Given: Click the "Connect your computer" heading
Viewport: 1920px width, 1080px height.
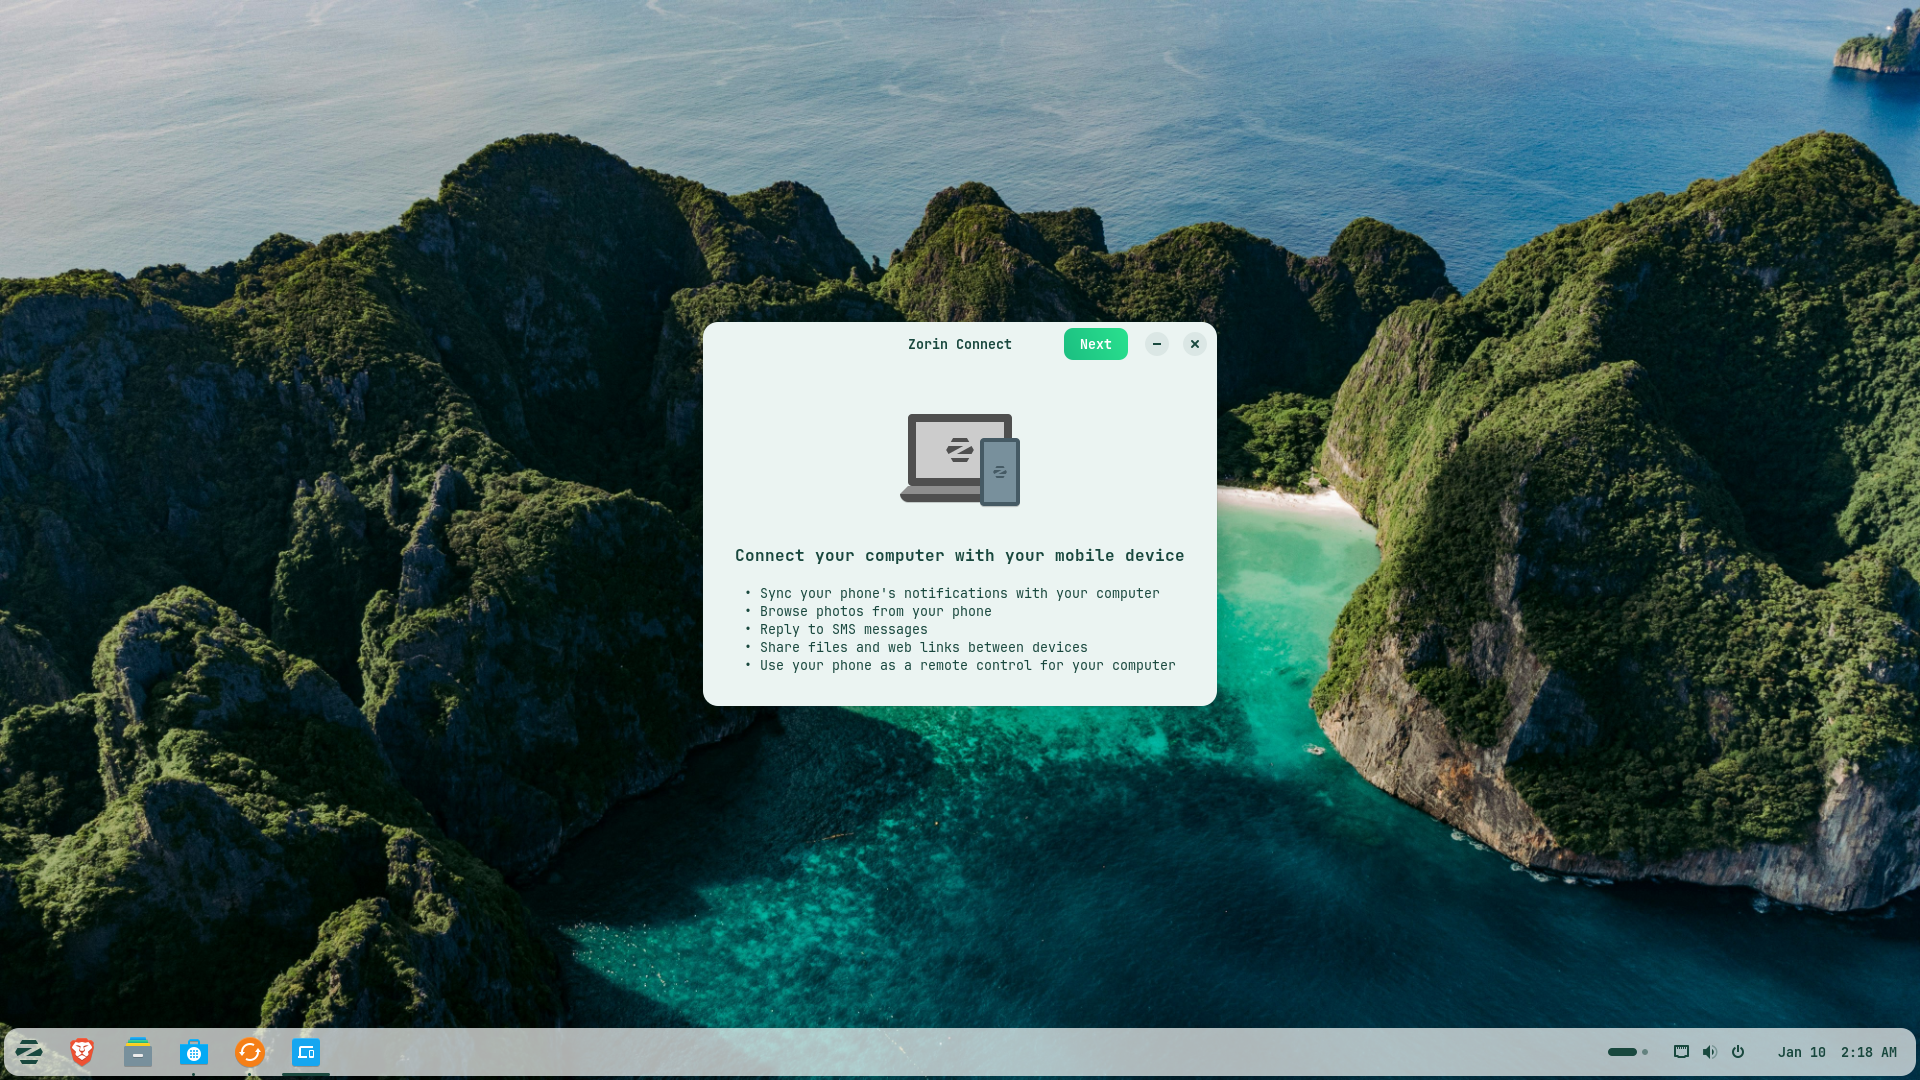Looking at the screenshot, I should pos(959,555).
